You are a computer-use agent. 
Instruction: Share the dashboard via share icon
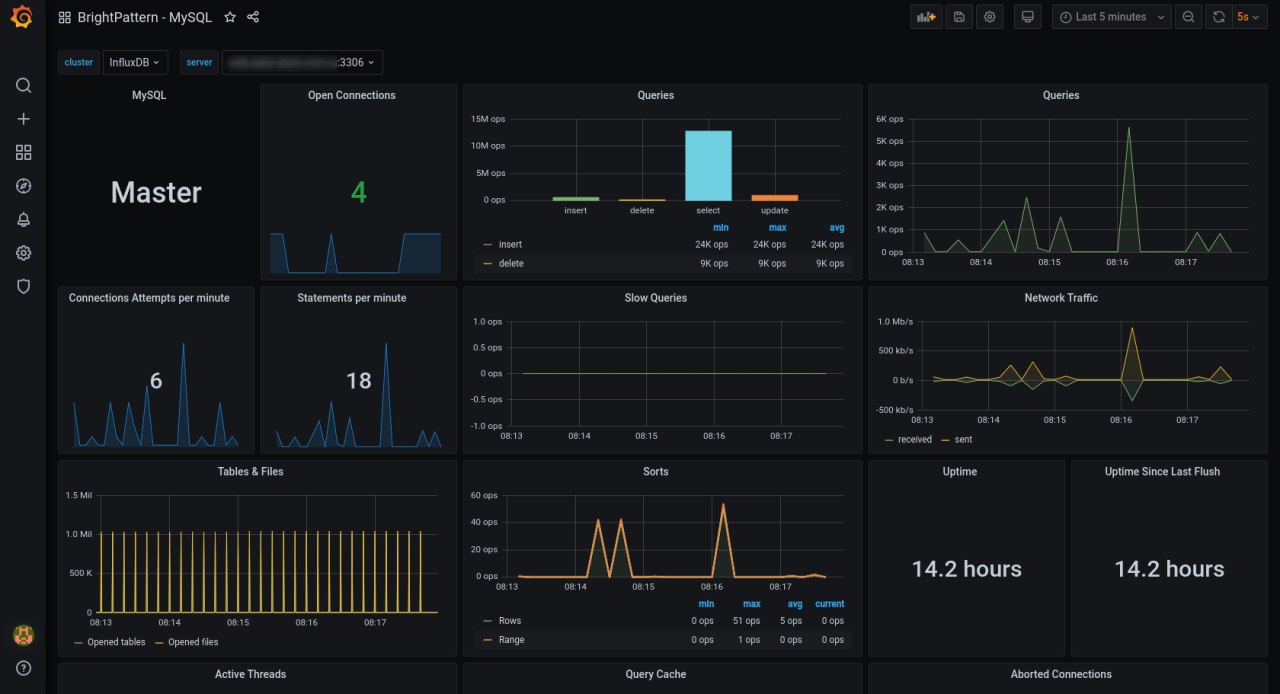click(x=253, y=17)
